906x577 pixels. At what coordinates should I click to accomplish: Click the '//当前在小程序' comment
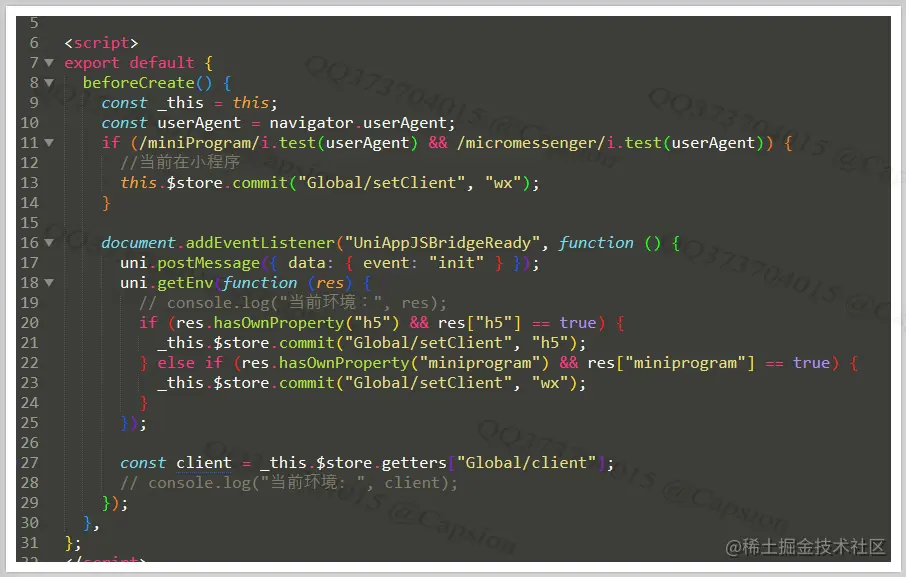coord(180,162)
